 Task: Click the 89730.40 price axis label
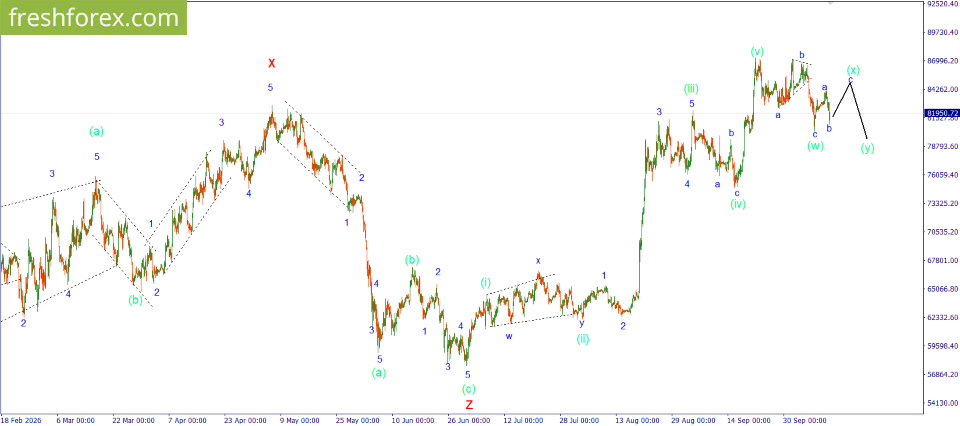[942, 32]
